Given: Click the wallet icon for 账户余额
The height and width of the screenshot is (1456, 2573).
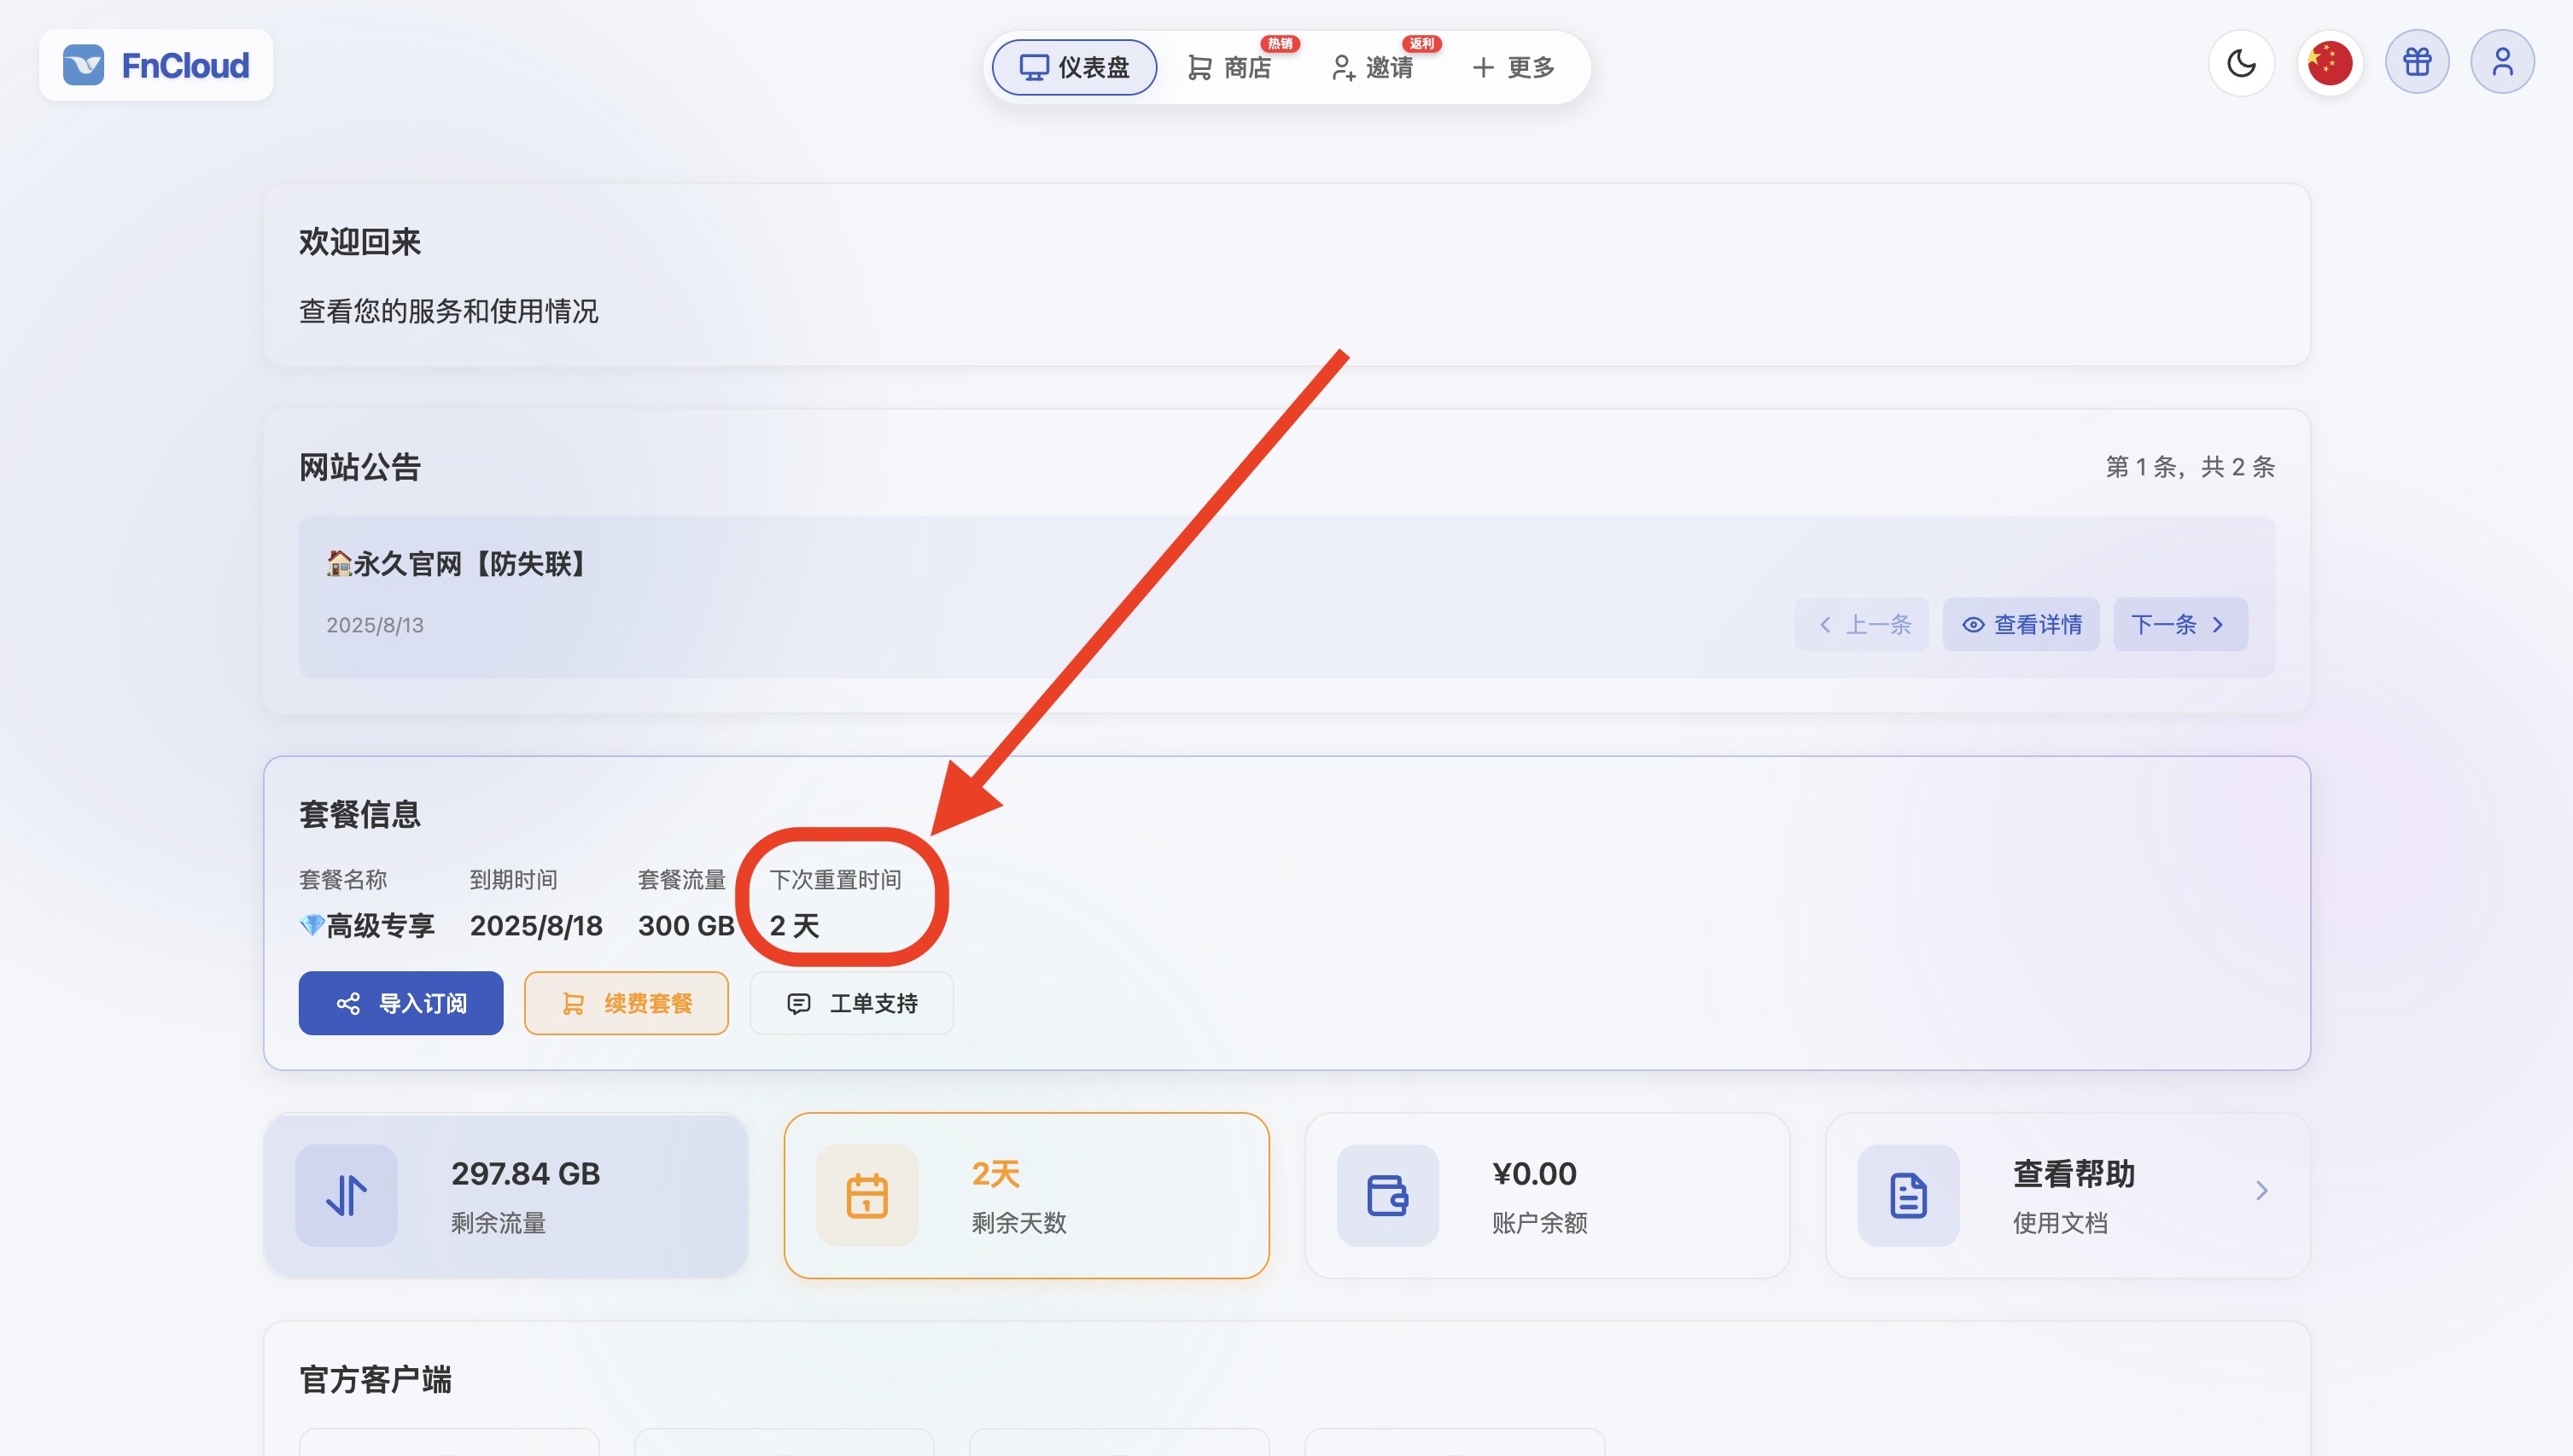Looking at the screenshot, I should click(x=1387, y=1195).
